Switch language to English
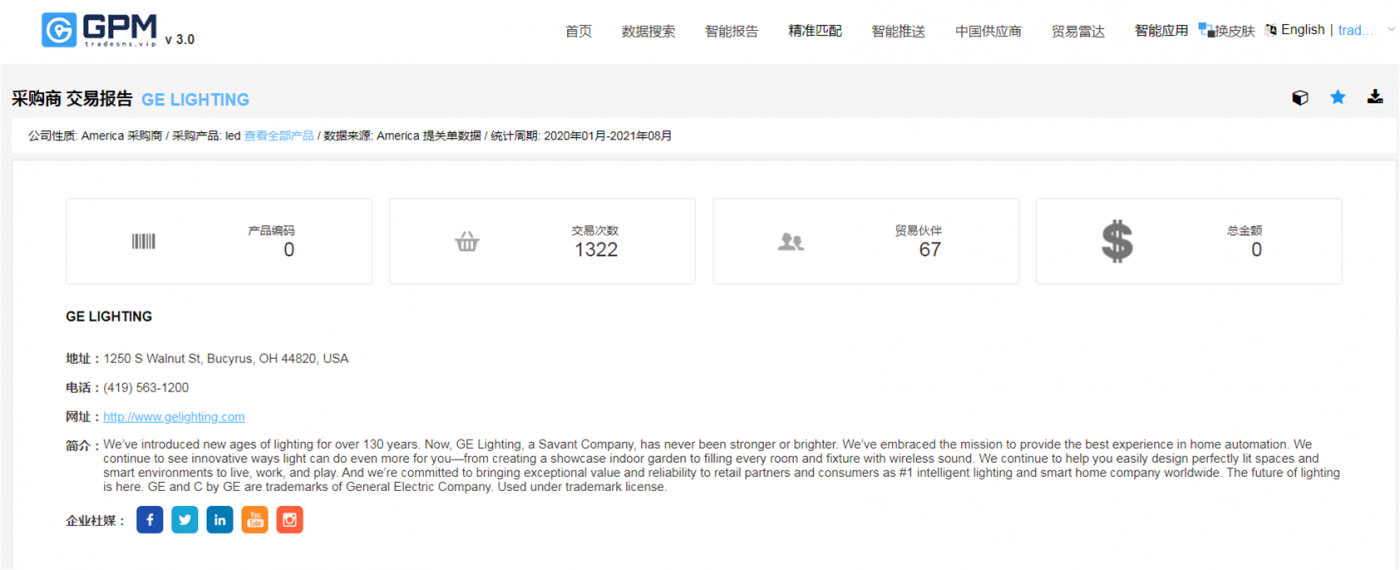1400x570 pixels. pos(1303,30)
